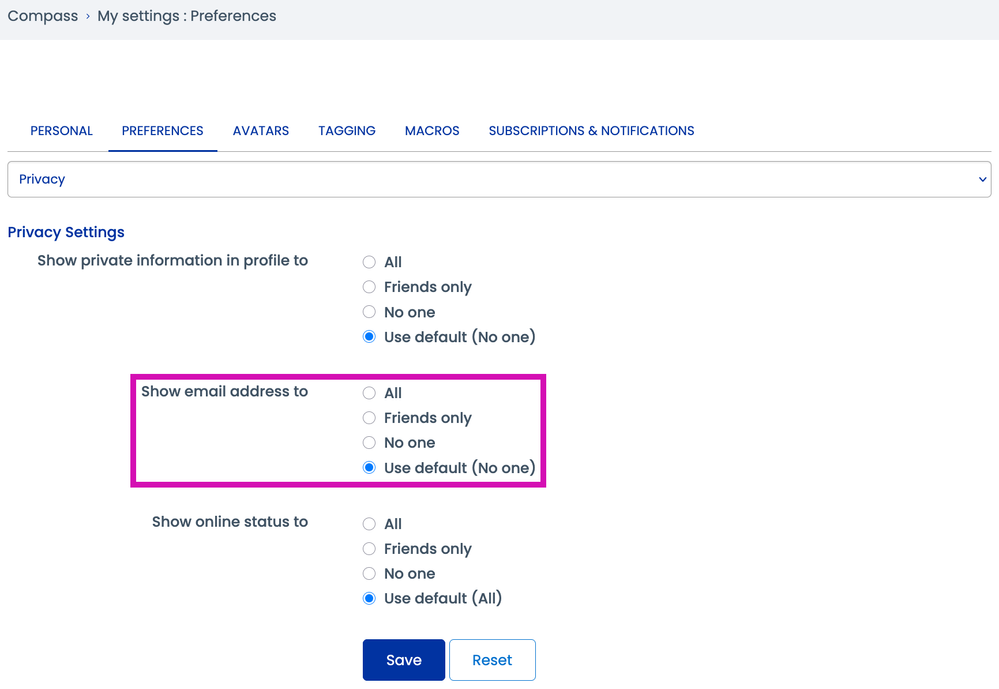Go to the Tagging tab
The image size is (999, 689).
pyautogui.click(x=347, y=131)
